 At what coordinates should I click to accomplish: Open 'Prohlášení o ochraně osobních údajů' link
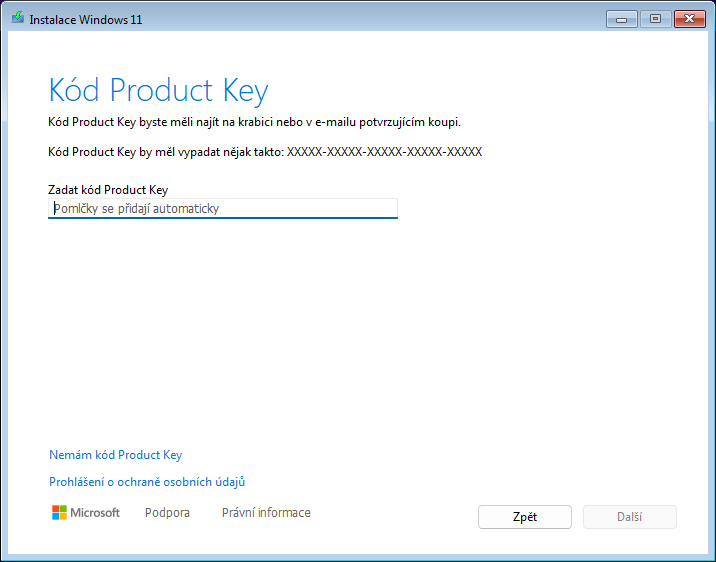147,482
